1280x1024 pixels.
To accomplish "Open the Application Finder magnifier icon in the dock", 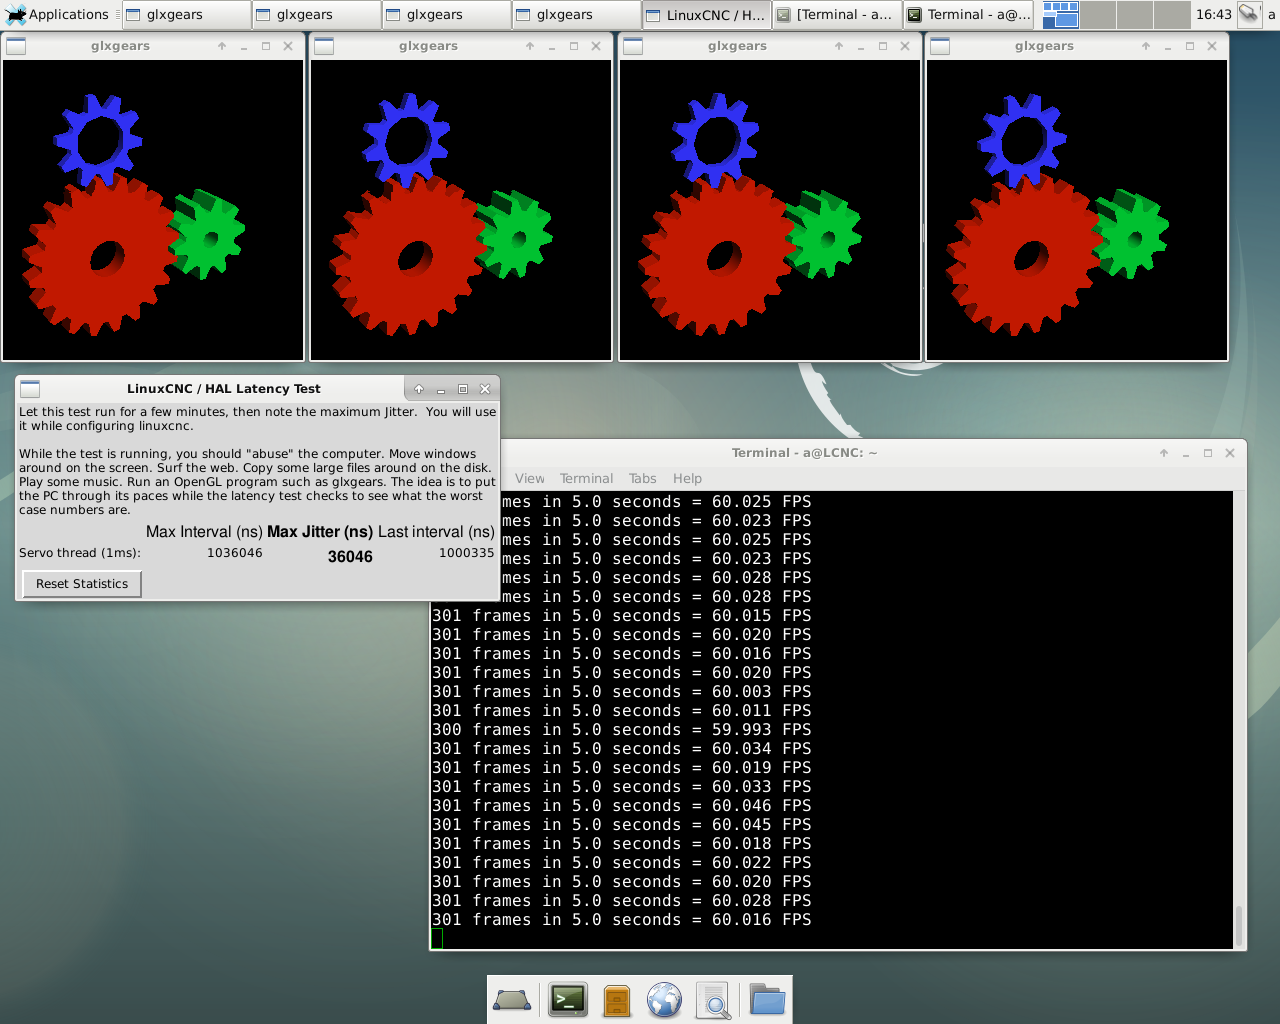I will point(713,1000).
